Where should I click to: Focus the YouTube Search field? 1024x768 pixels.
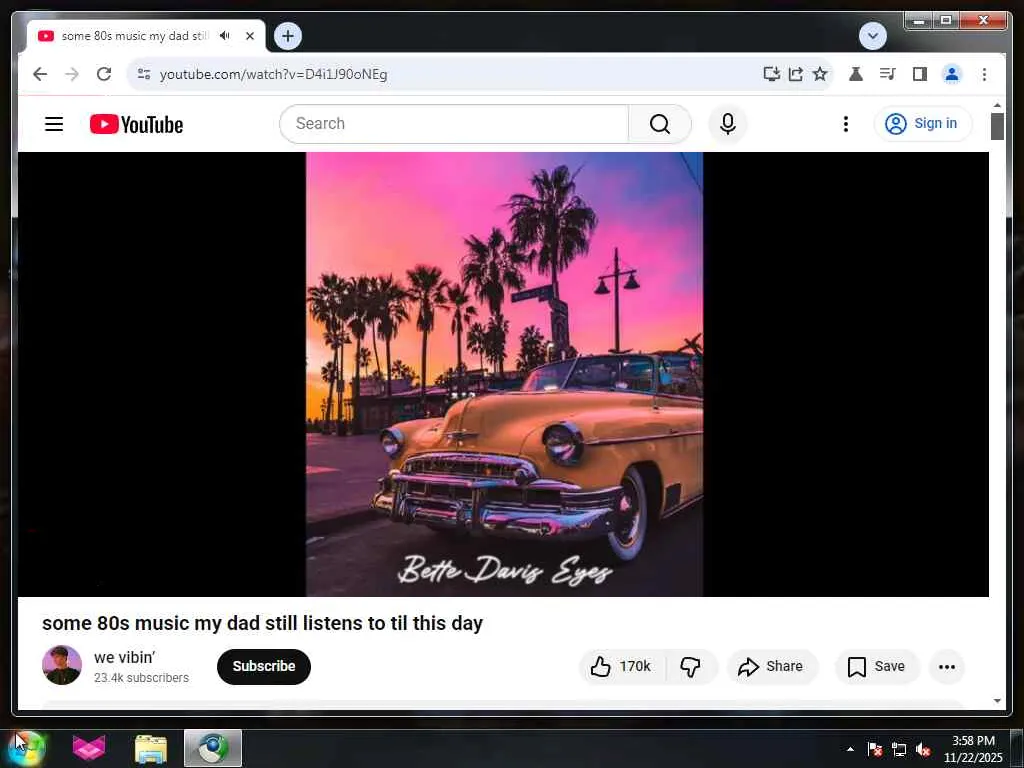coord(455,124)
